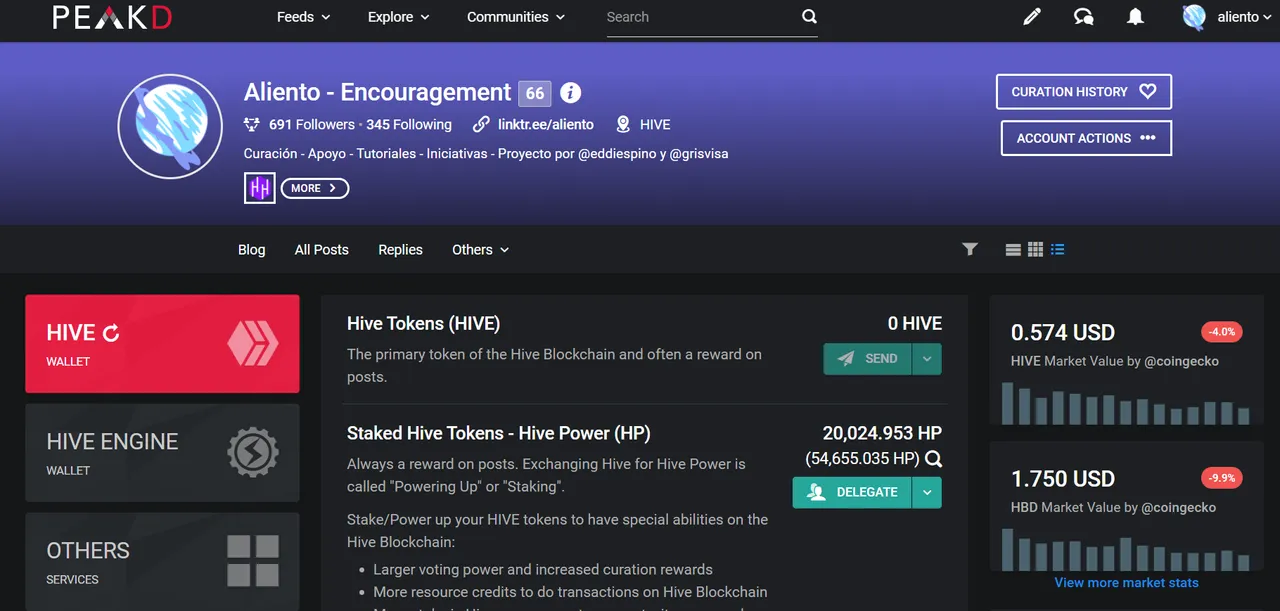Click the -4.0% change badge
The height and width of the screenshot is (611, 1280).
click(x=1222, y=332)
